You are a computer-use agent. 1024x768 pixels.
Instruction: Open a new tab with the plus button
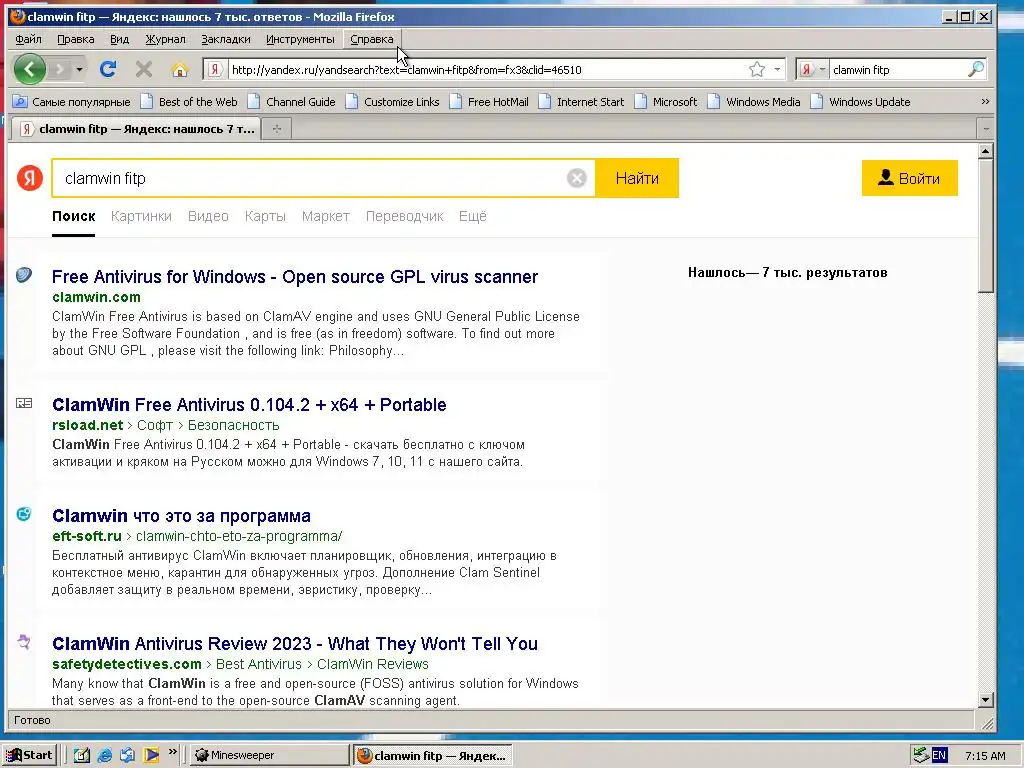pos(277,129)
